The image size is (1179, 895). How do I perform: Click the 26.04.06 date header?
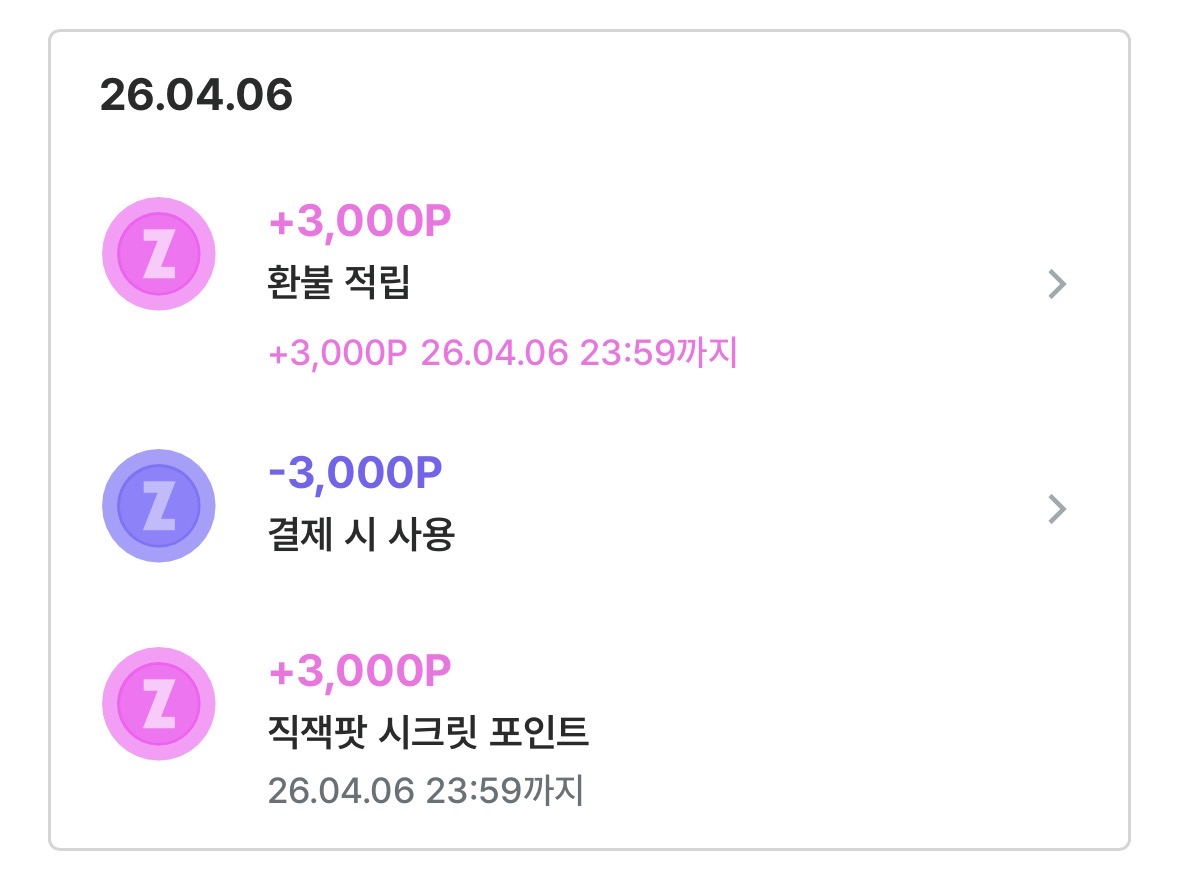click(196, 96)
